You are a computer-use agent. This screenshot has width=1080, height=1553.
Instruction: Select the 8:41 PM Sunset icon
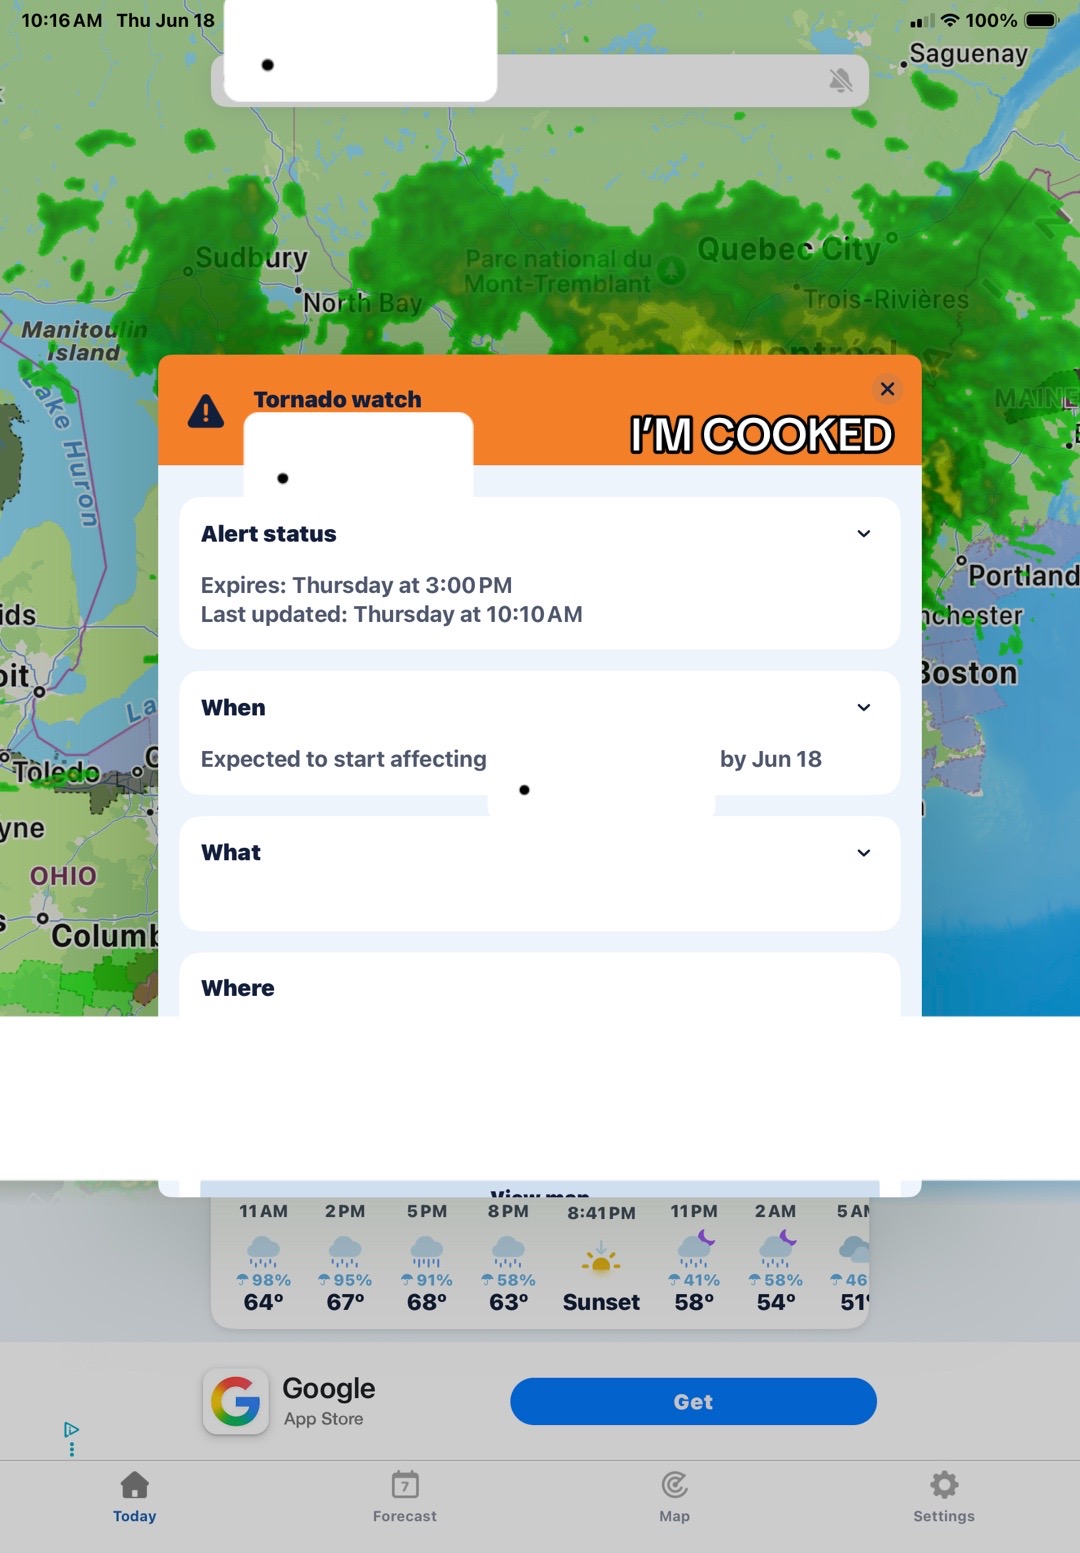click(601, 1257)
